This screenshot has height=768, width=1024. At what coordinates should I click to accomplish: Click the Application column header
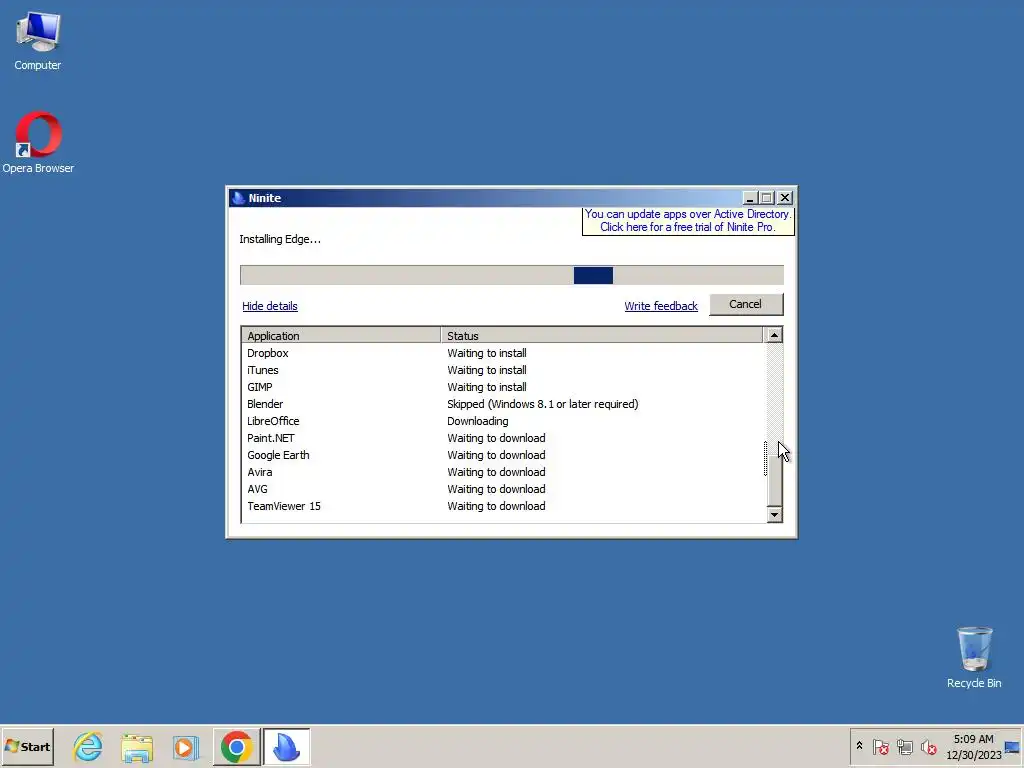(341, 336)
